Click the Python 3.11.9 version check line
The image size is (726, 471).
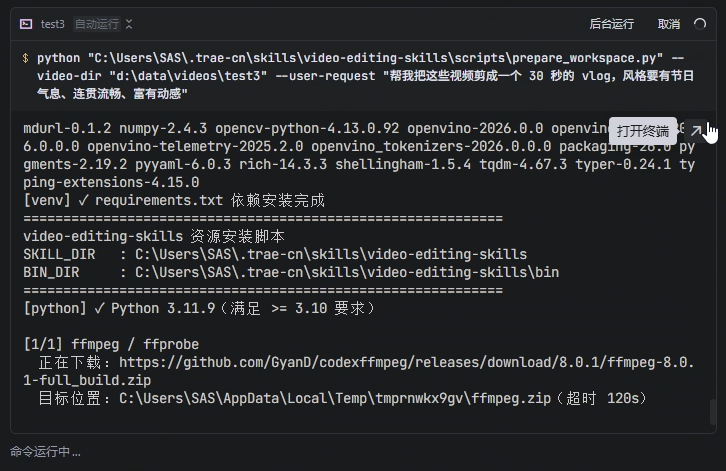[x=198, y=308]
